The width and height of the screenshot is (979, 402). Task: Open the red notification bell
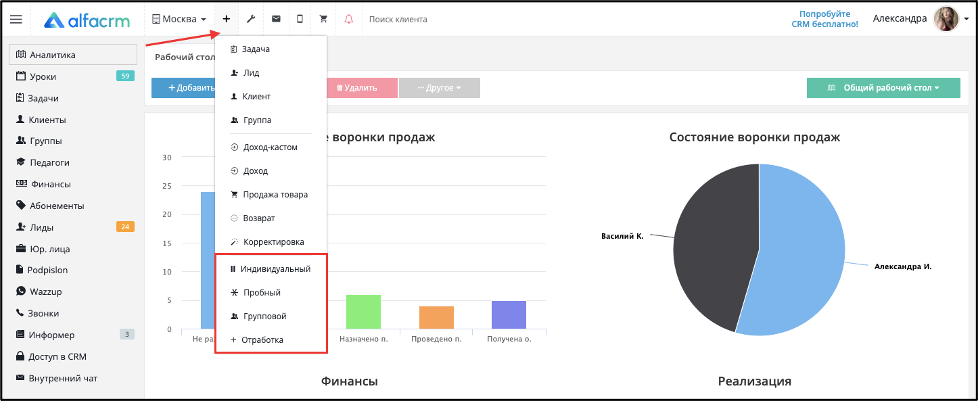coord(348,19)
